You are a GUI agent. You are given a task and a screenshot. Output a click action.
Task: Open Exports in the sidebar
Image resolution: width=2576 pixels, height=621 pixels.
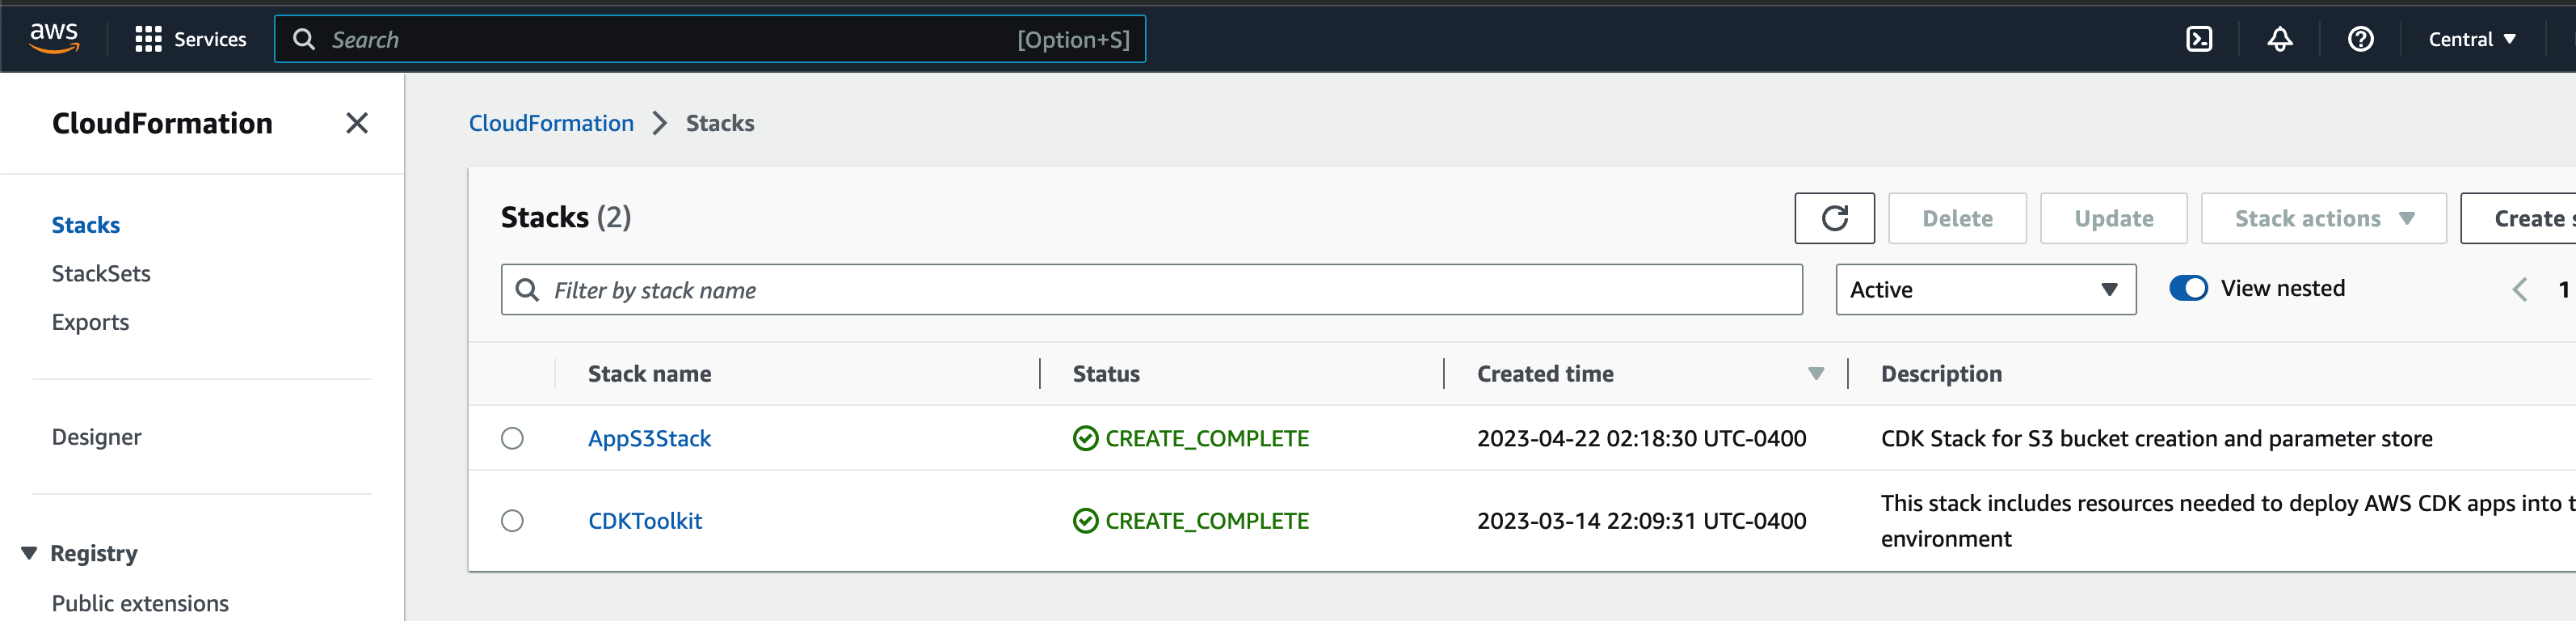point(90,322)
